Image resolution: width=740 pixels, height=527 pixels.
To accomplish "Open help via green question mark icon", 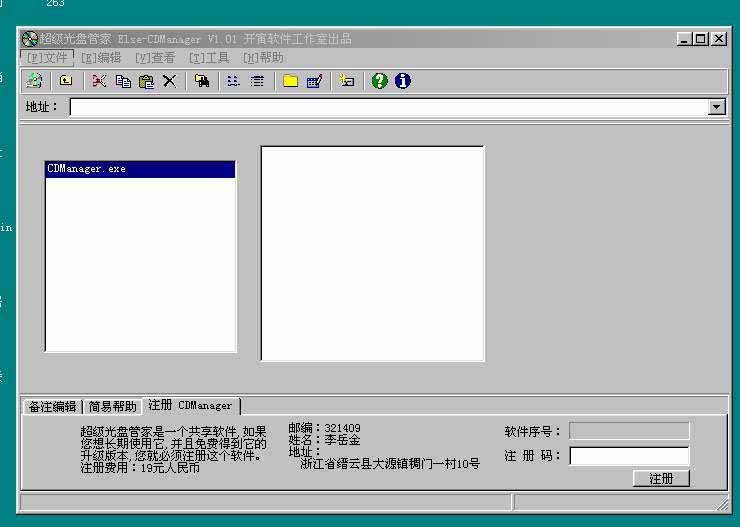I will 379,81.
